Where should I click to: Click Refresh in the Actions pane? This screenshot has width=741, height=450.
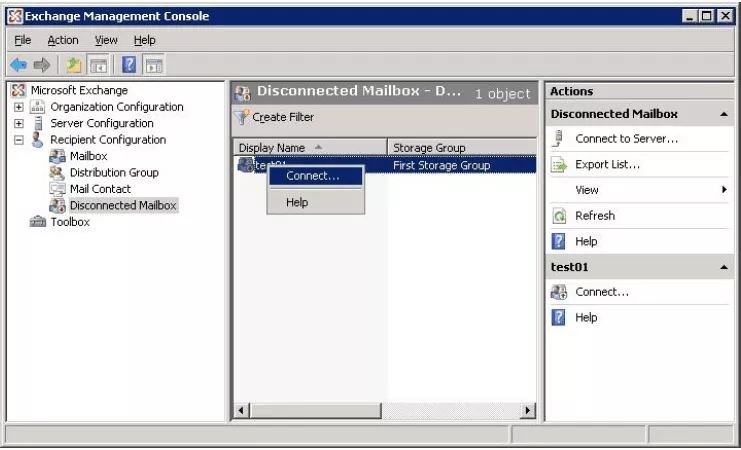tap(595, 216)
